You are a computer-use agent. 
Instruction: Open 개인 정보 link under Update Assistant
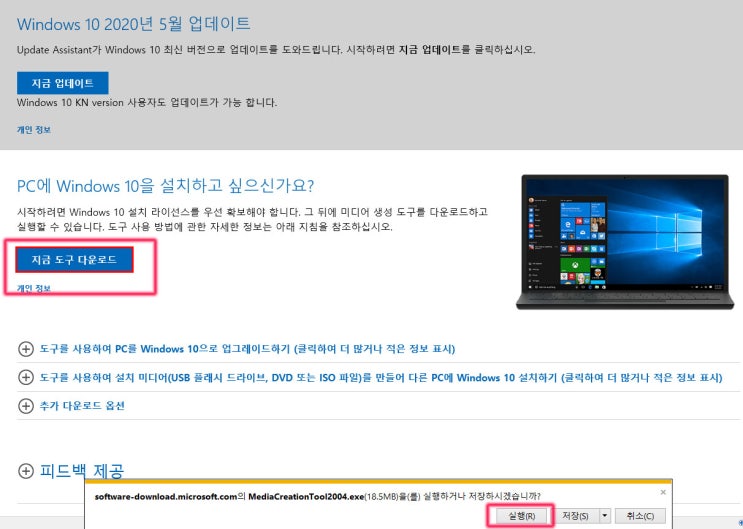[34, 129]
